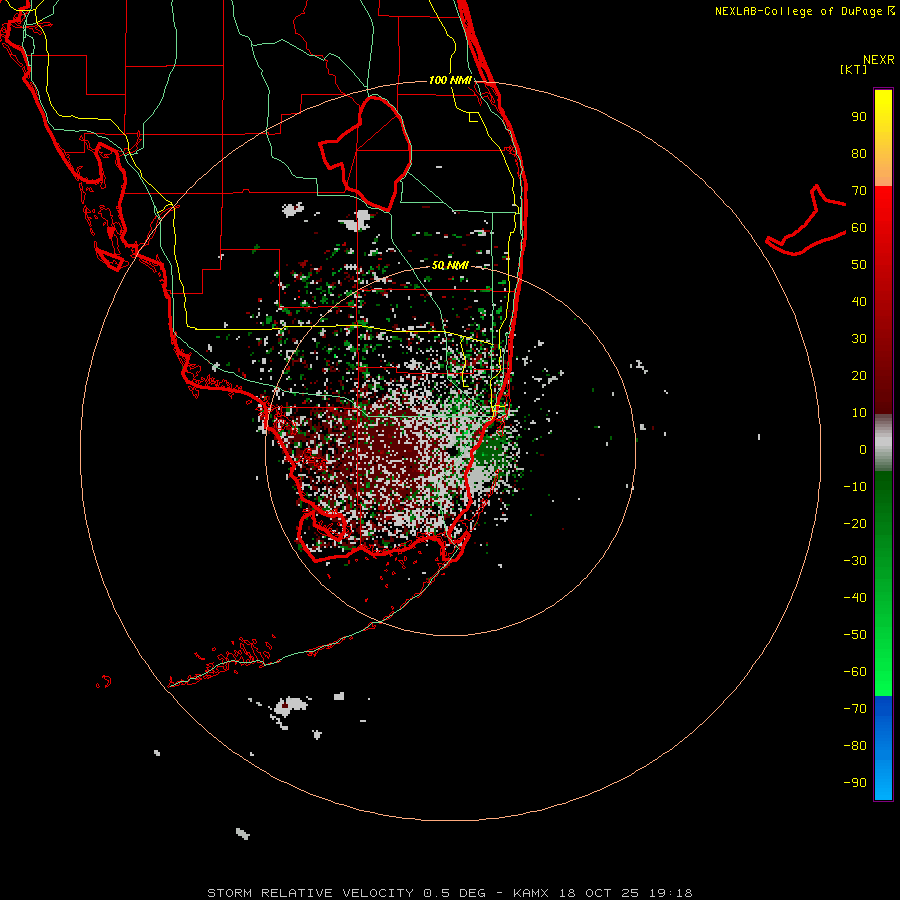This screenshot has height=900, width=900.
Task: Click the 70 value on the velocity scale
Action: coord(859,191)
